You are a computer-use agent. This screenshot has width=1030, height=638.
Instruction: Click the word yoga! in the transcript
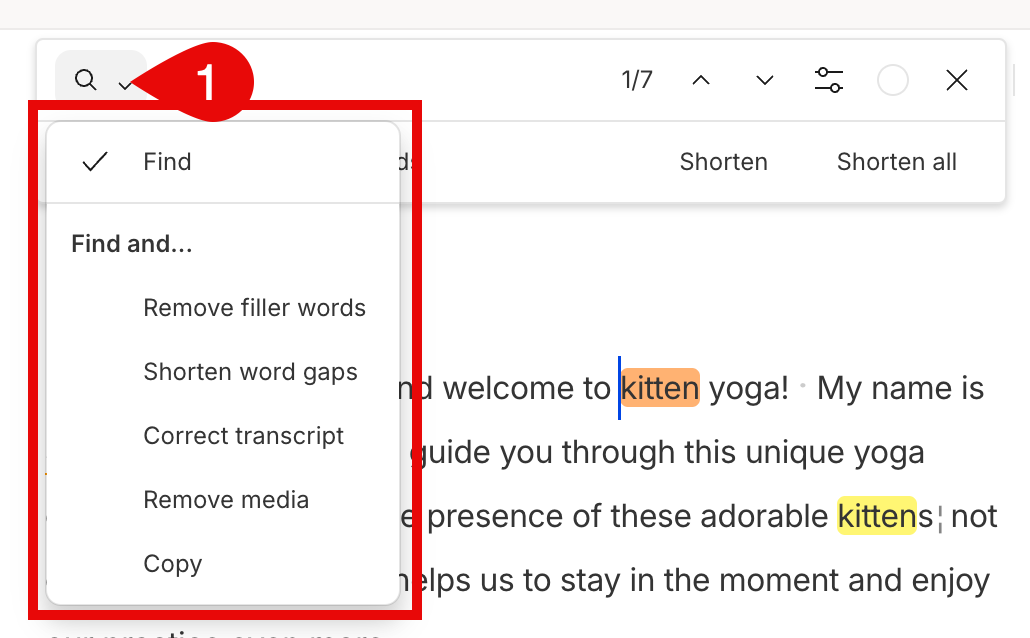(x=749, y=388)
